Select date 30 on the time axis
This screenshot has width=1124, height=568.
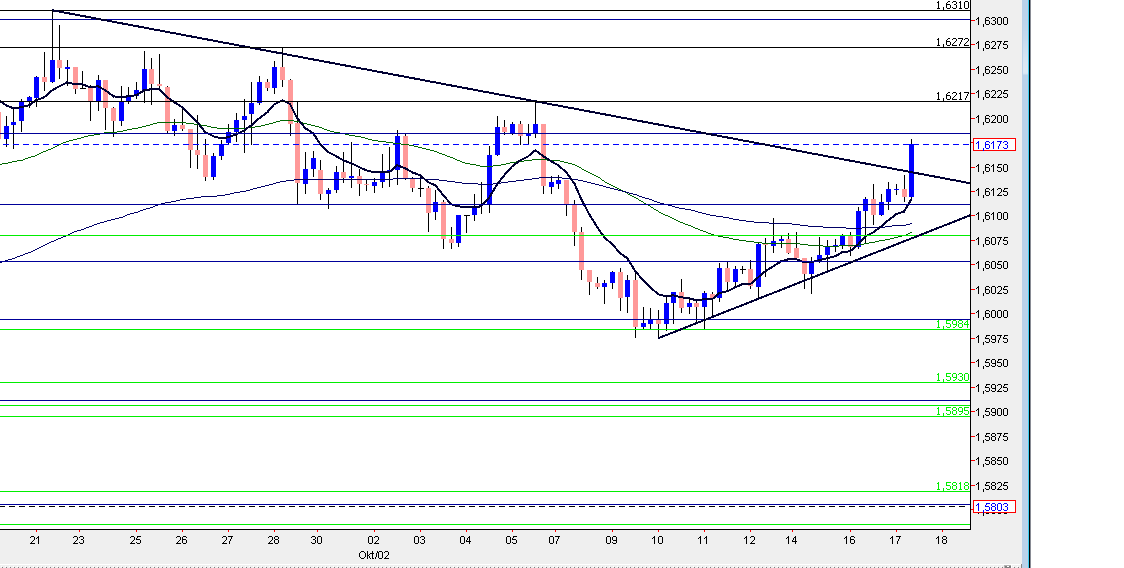tap(318, 540)
